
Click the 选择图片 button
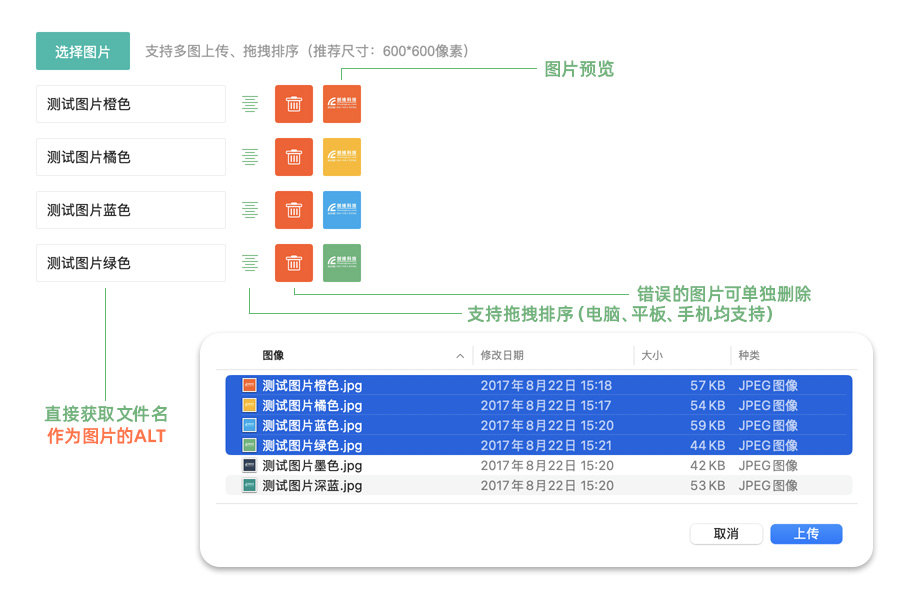click(82, 50)
